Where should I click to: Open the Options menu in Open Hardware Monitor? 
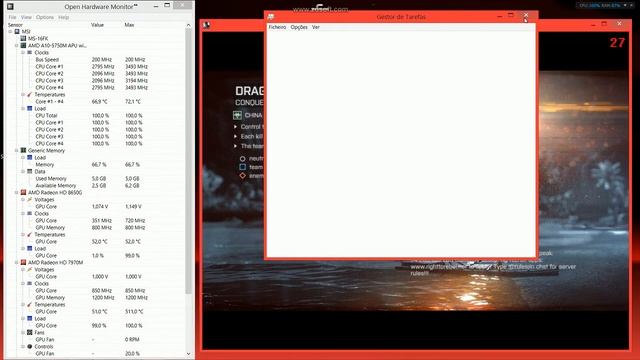point(44,17)
